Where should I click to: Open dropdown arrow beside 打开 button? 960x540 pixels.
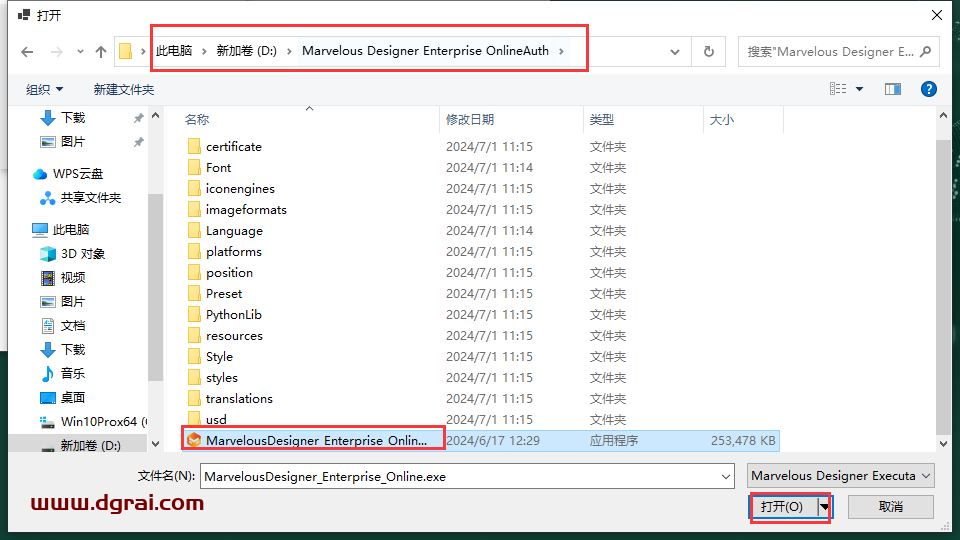(825, 507)
